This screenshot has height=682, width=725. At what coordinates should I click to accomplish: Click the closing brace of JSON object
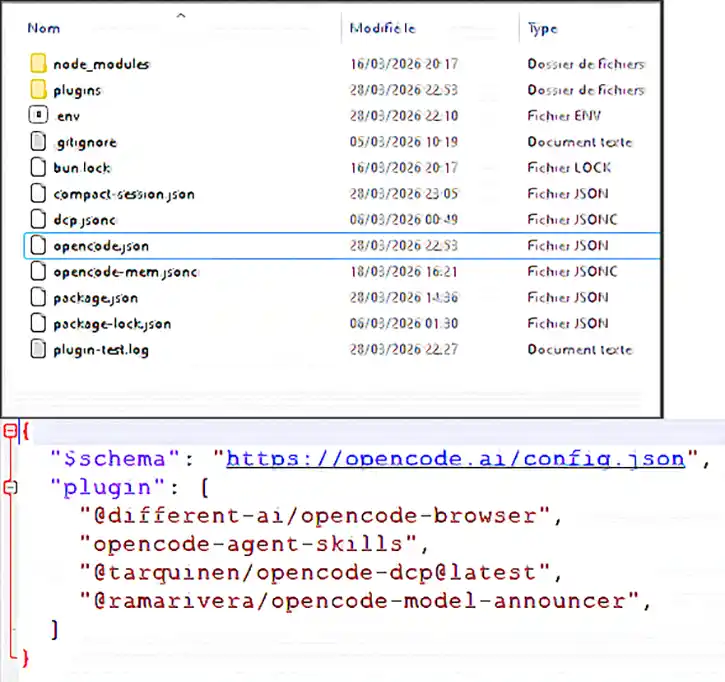pos(25,658)
